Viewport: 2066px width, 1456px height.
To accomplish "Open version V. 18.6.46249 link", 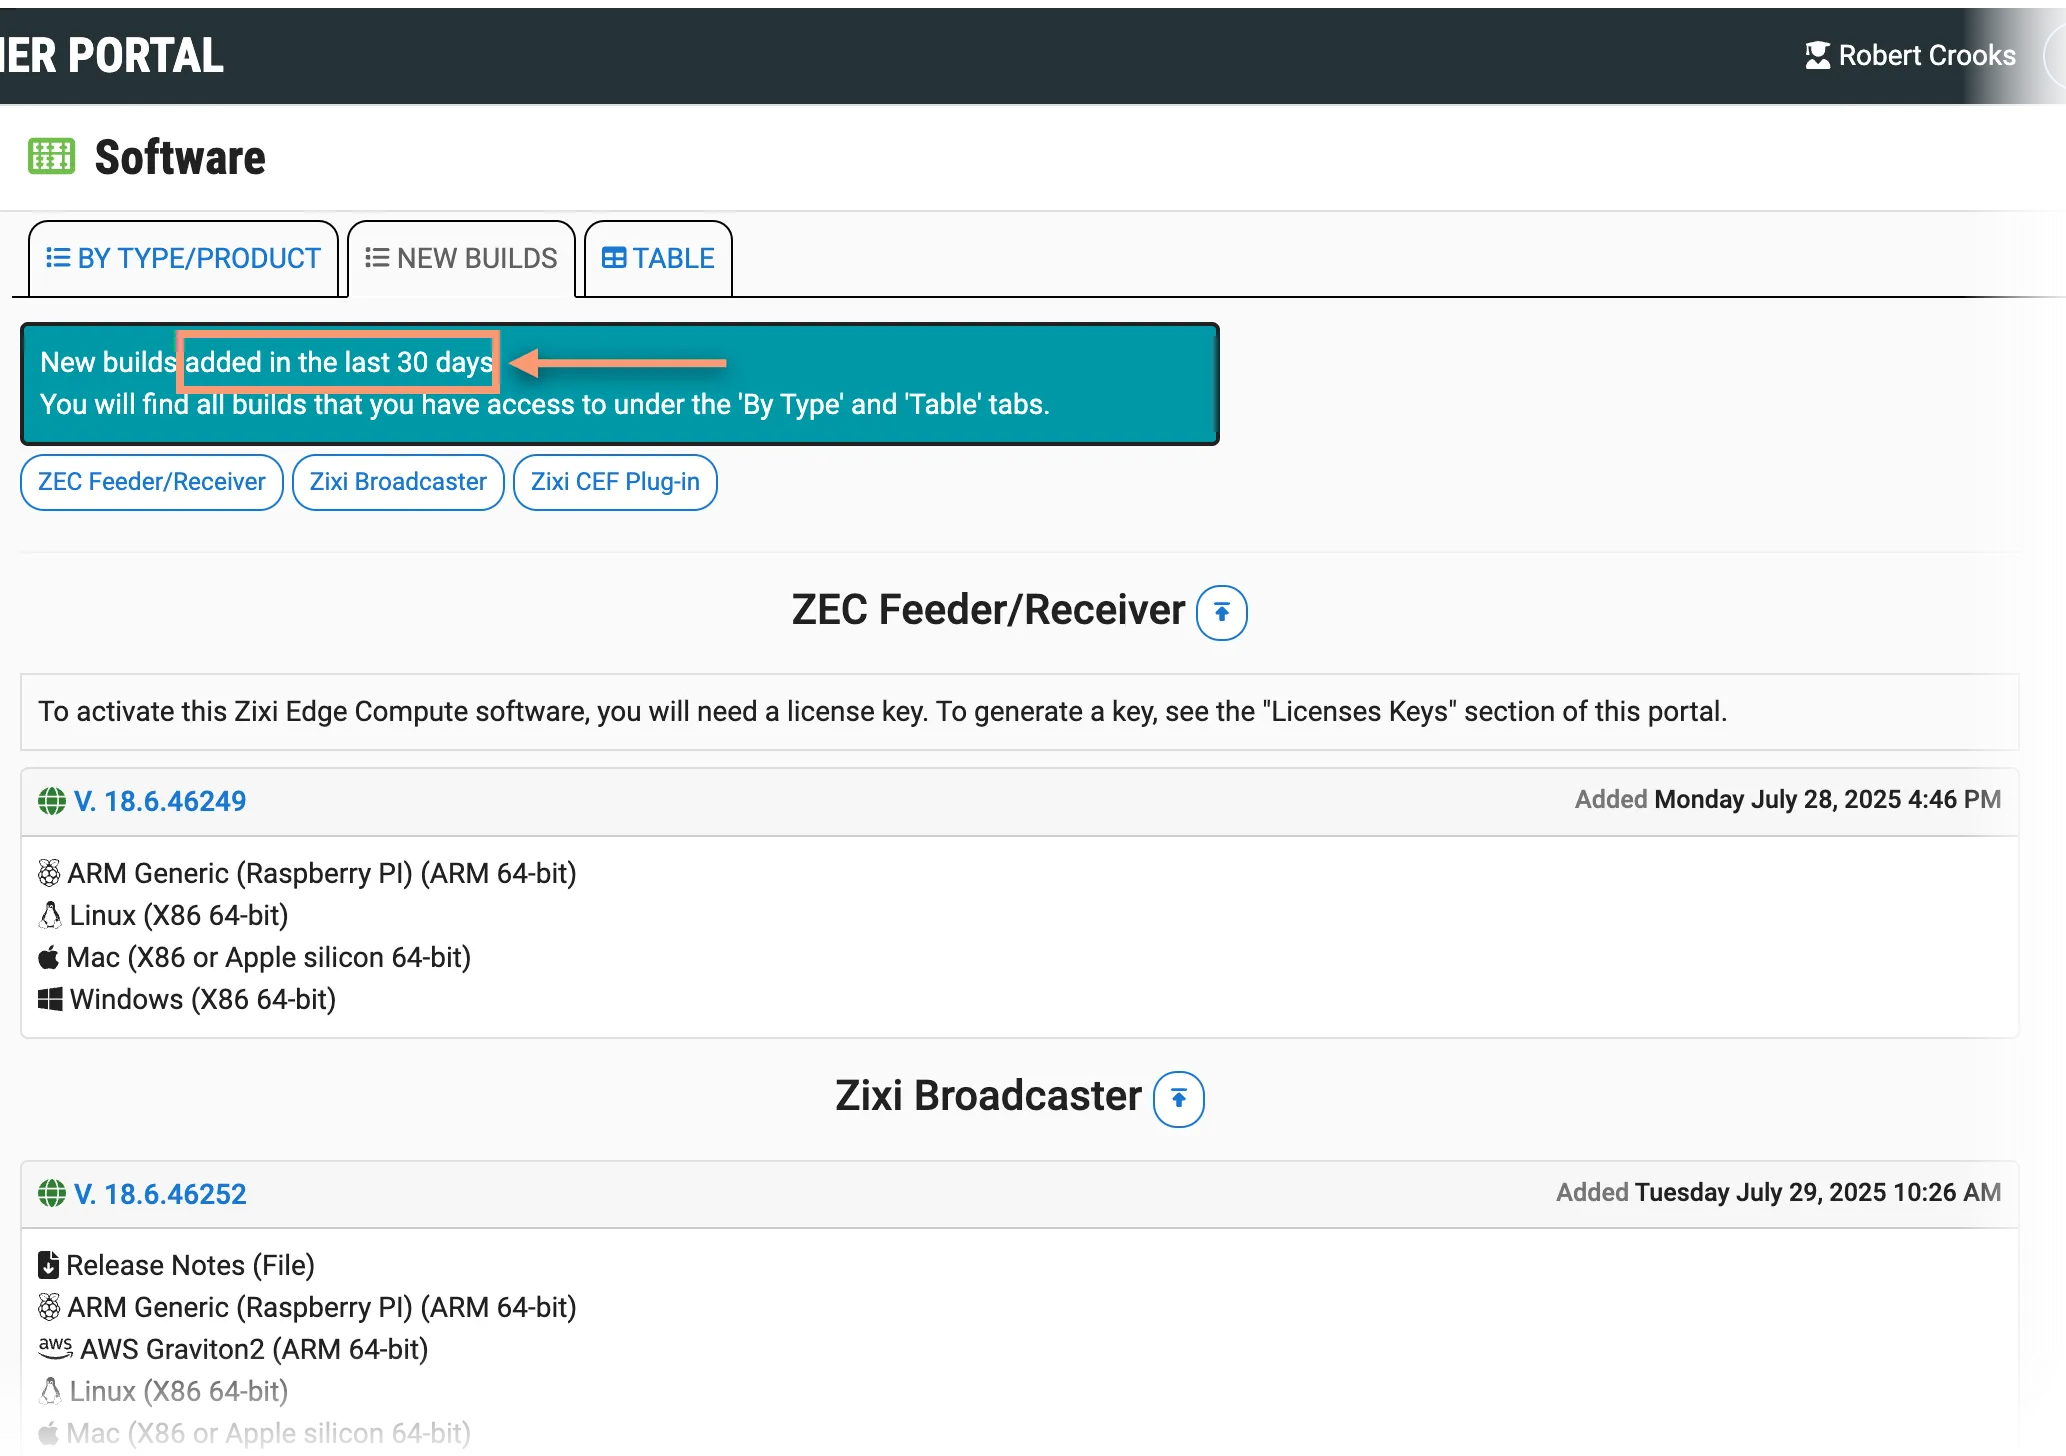I will point(160,801).
